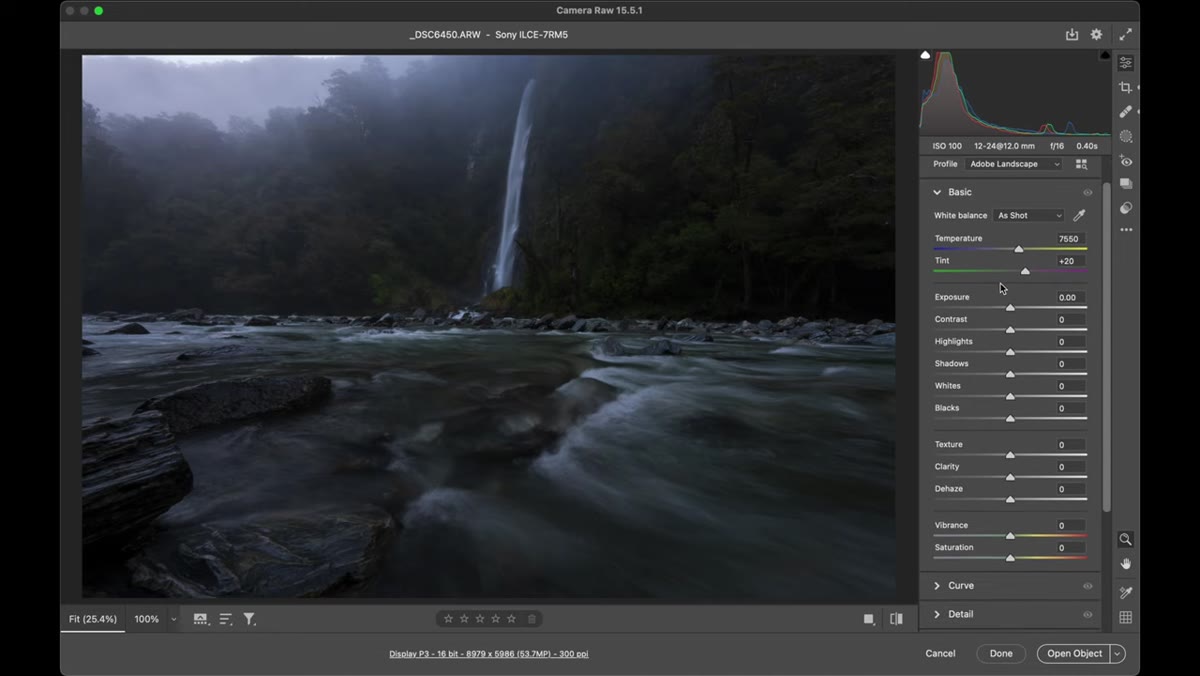Click the Open Object button

click(1074, 654)
